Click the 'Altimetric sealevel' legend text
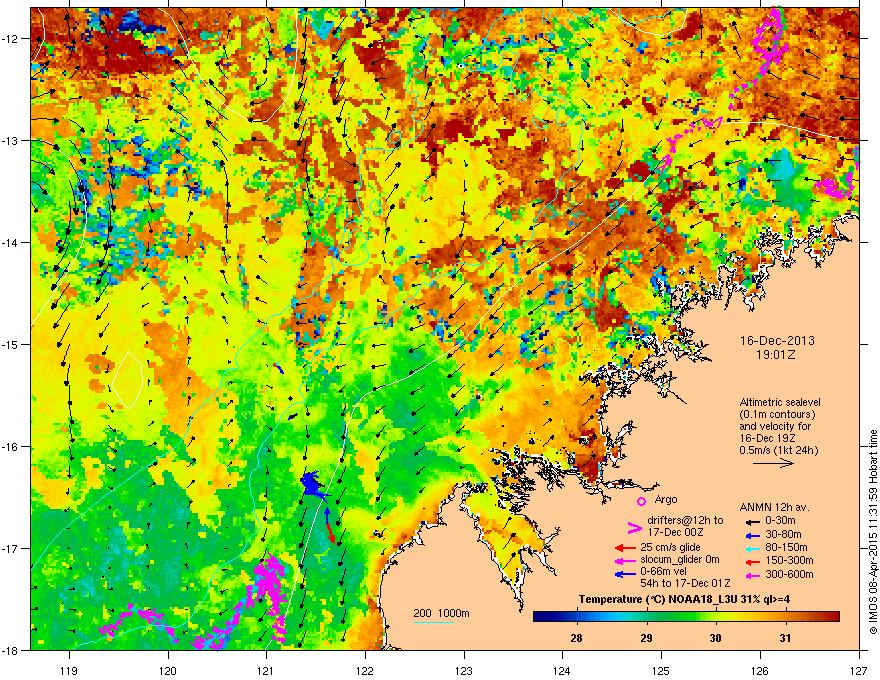 coord(780,402)
